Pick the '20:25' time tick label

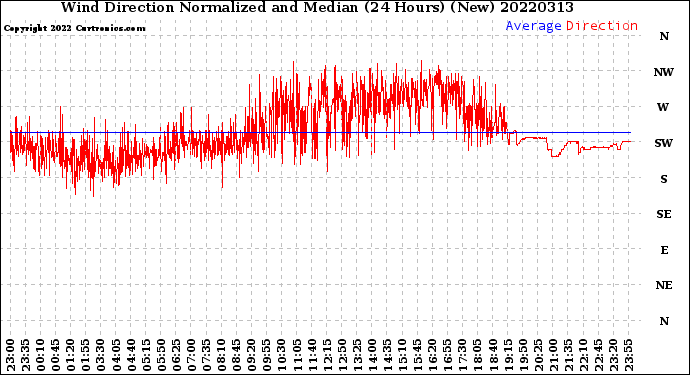pyautogui.click(x=537, y=355)
